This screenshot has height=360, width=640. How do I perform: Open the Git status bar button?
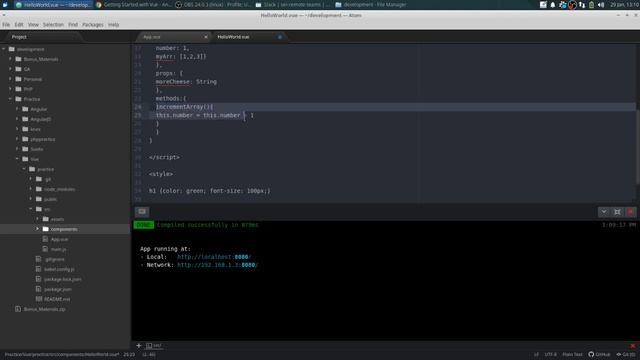coord(626,354)
